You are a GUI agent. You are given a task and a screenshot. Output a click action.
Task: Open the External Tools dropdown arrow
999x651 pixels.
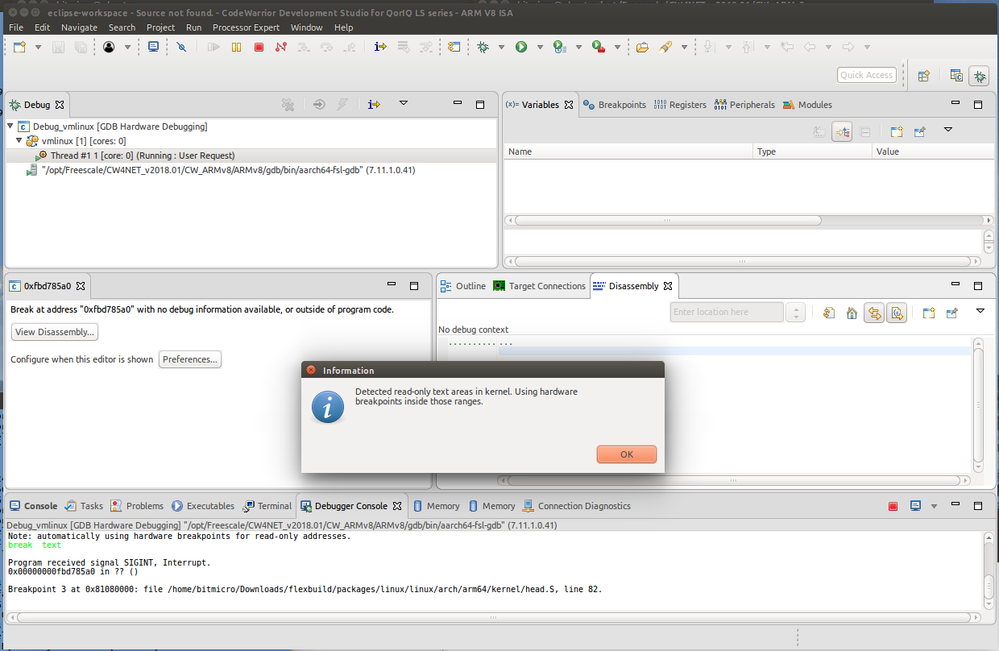[x=617, y=47]
